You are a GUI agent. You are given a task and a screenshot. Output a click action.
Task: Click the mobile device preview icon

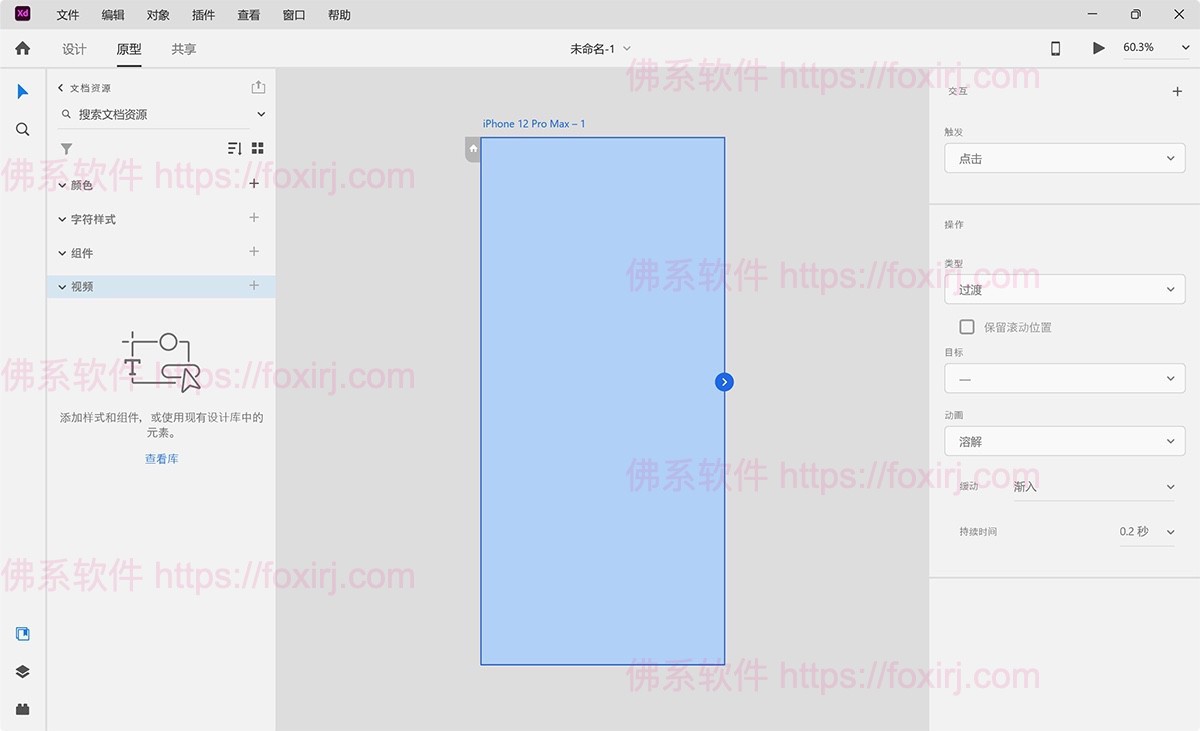pos(1055,48)
